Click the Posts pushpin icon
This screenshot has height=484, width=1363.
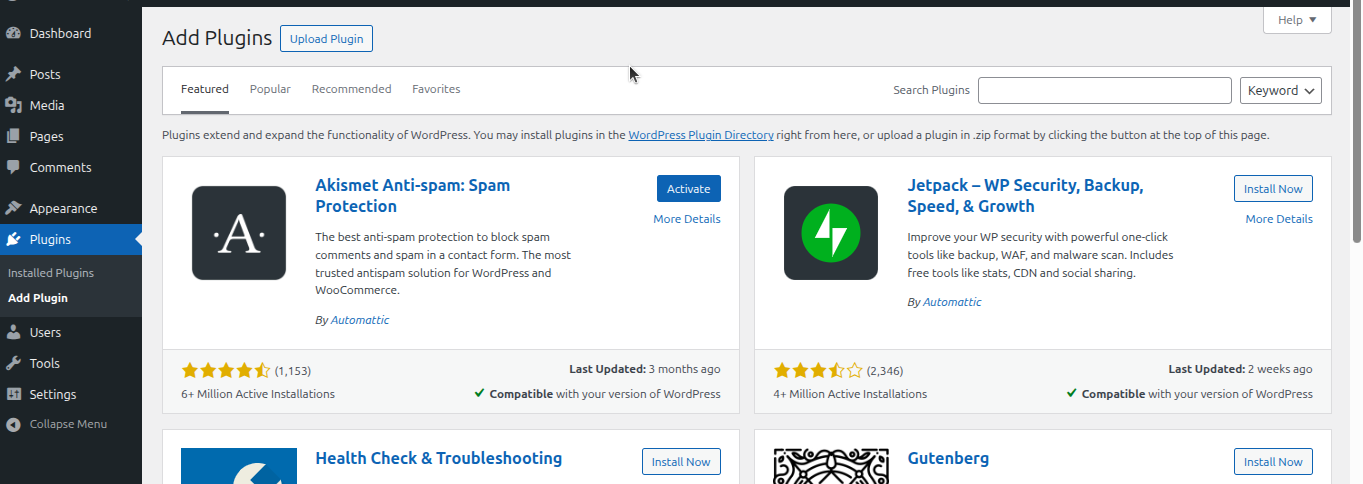tap(13, 74)
